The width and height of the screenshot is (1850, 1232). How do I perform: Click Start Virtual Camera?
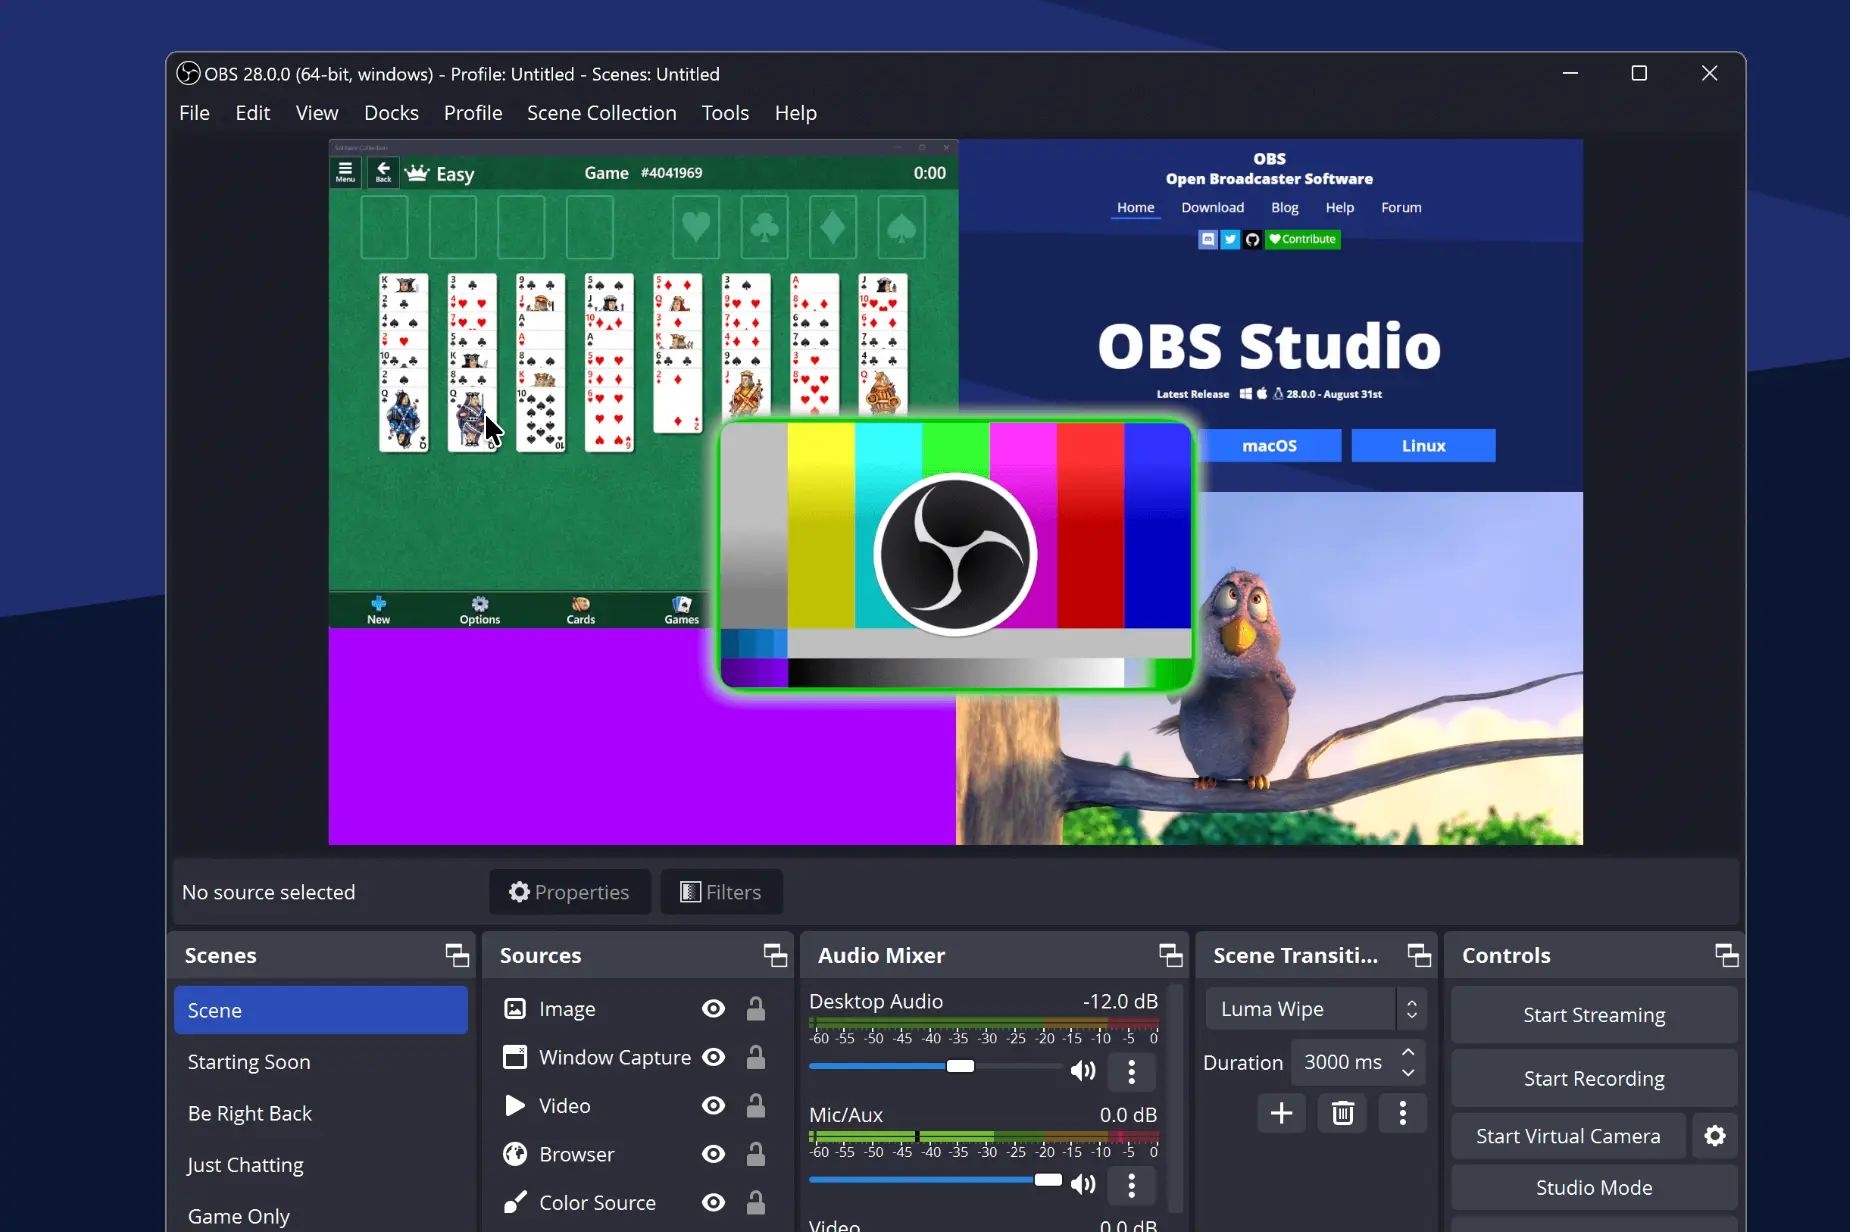[x=1568, y=1136]
